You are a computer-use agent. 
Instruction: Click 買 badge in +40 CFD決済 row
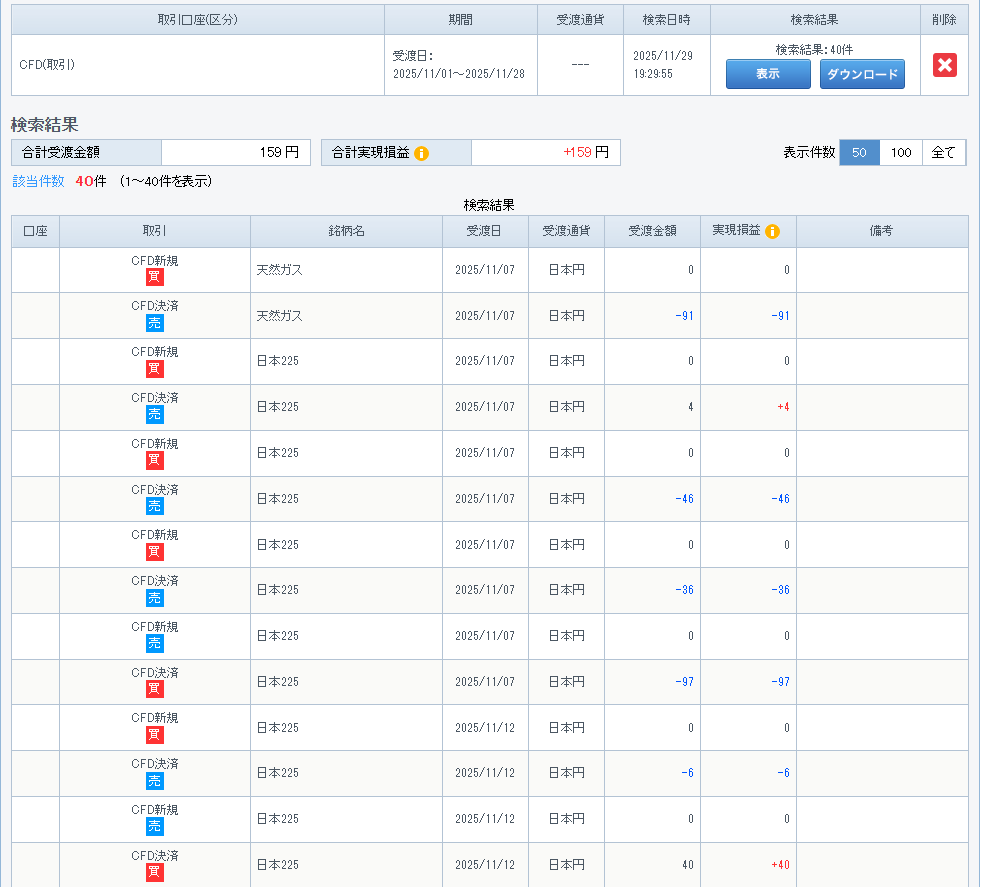click(x=155, y=873)
